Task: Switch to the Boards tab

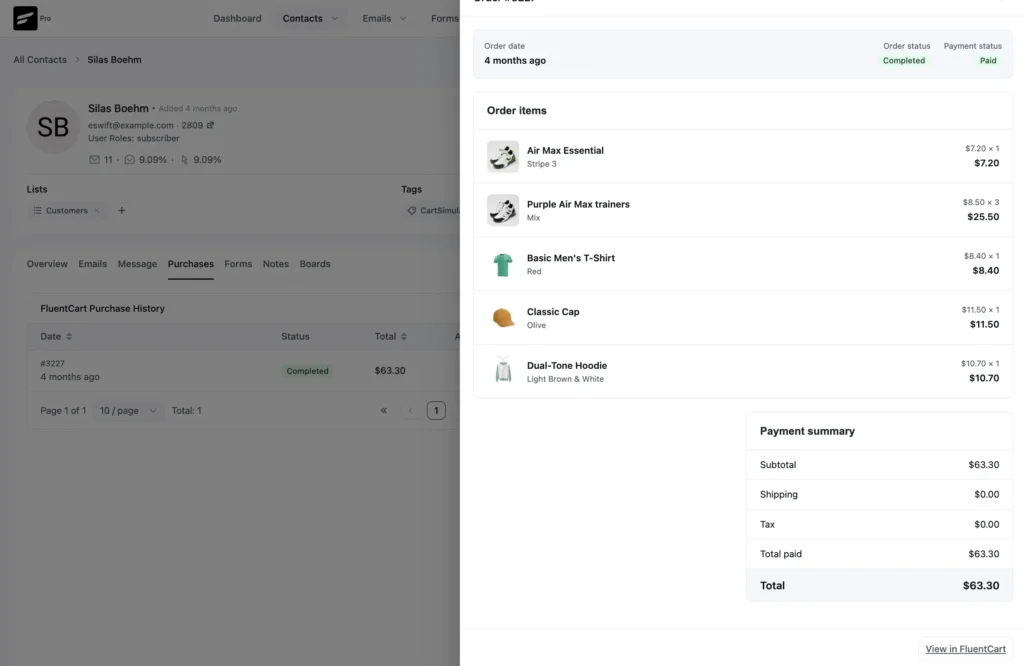Action: 315,264
